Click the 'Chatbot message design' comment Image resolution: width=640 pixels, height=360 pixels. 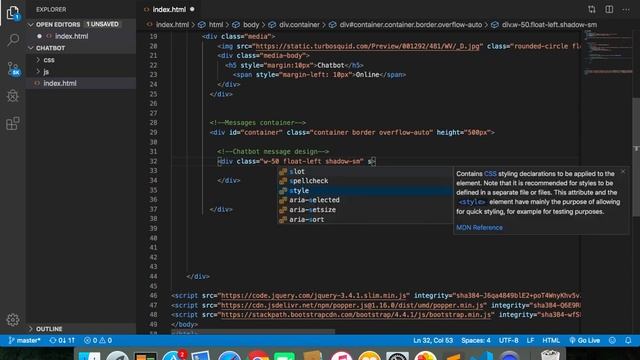[273, 151]
